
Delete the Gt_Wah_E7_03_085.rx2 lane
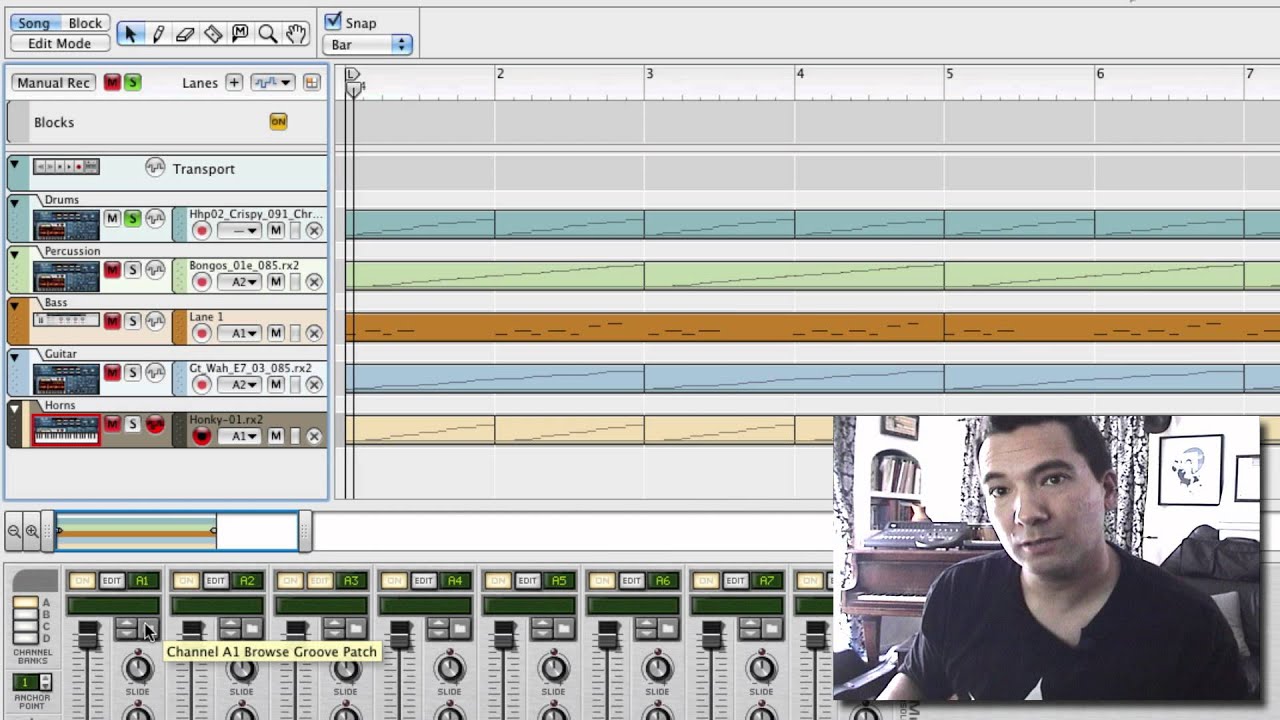click(314, 385)
